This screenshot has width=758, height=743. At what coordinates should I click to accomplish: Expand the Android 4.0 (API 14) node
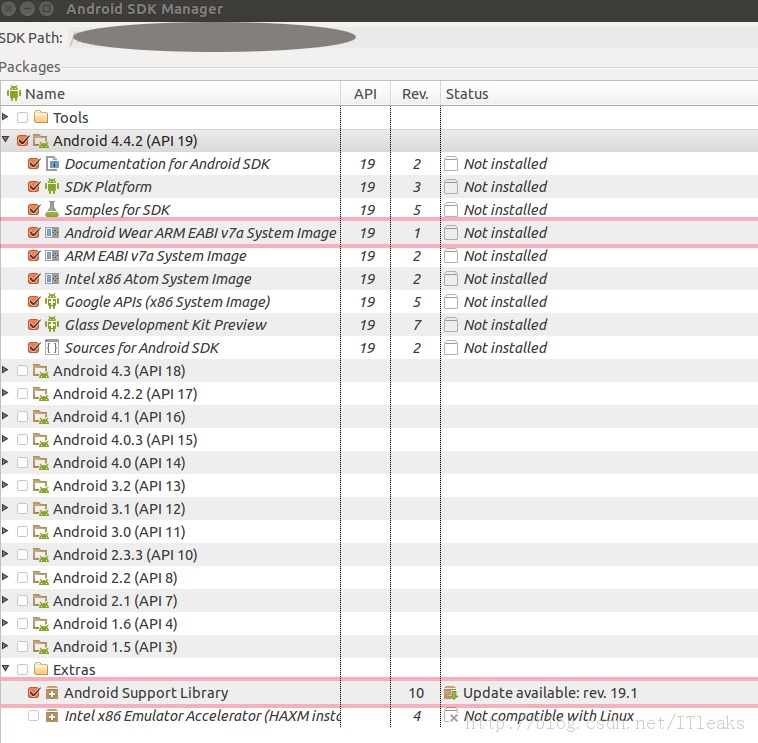[5, 462]
